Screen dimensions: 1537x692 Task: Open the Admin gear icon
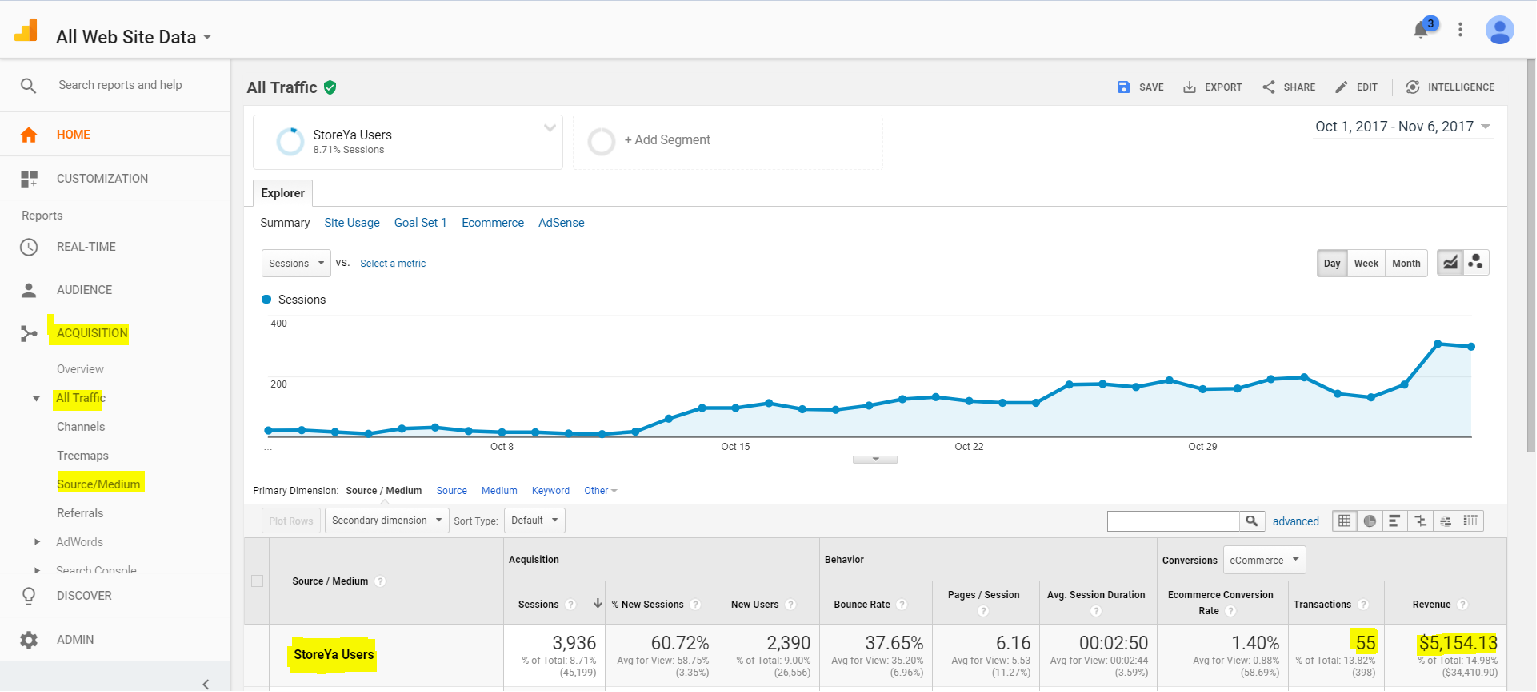tap(29, 640)
